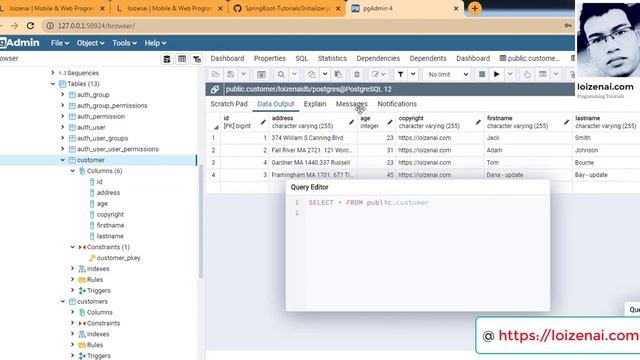Open the File menu
Viewport: 640px width, 360px height.
pos(60,43)
